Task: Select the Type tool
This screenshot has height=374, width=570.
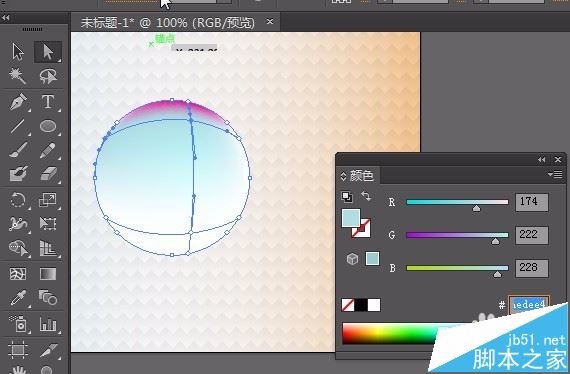Action: click(48, 102)
